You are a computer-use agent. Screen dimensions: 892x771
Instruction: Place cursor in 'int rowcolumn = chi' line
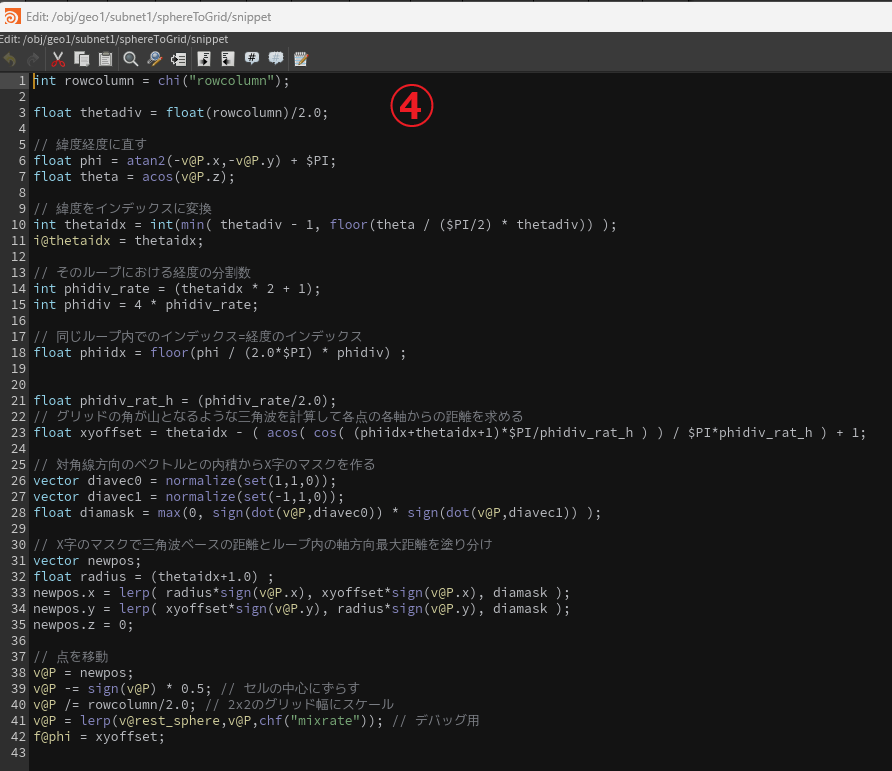tap(162, 81)
